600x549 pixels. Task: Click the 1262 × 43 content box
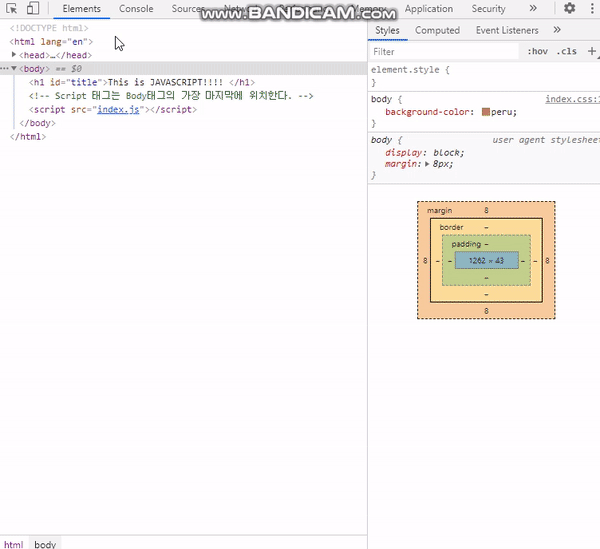(486, 261)
